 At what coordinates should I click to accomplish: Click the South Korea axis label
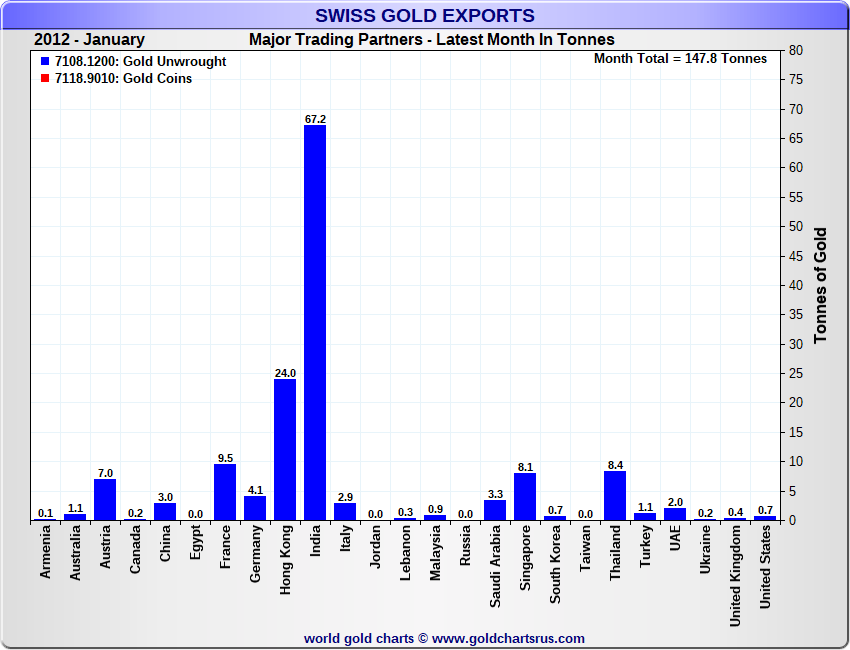[x=555, y=564]
